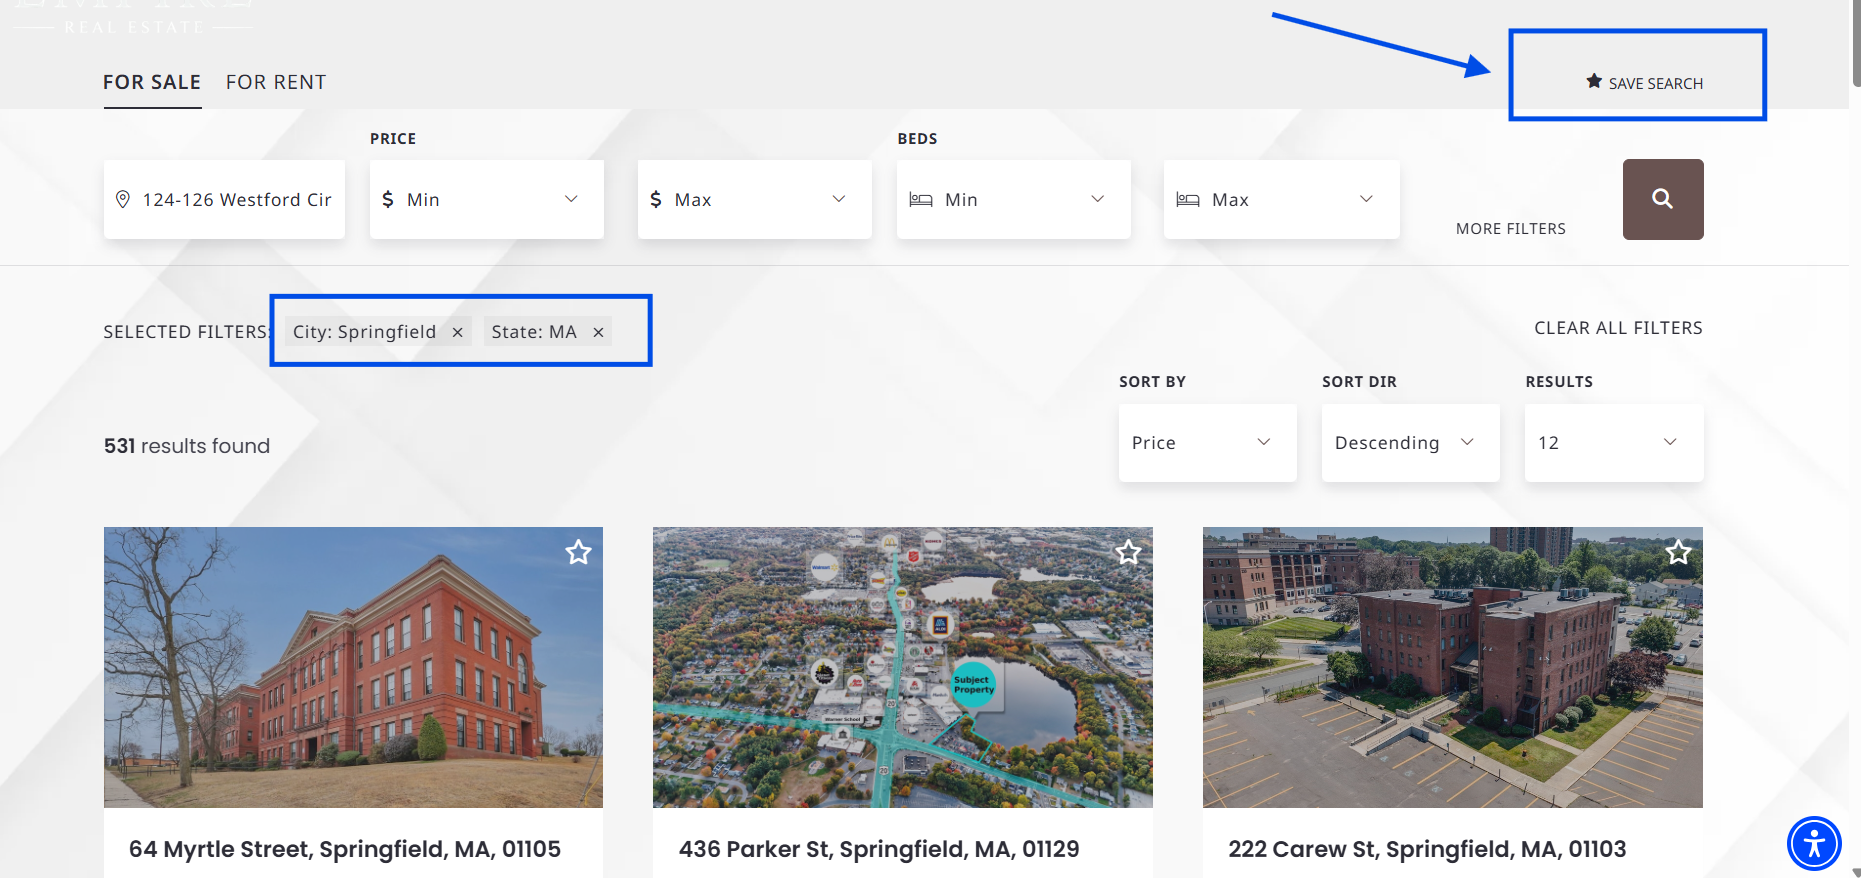
Task: Click the brown magnifying glass search button
Action: coord(1662,199)
